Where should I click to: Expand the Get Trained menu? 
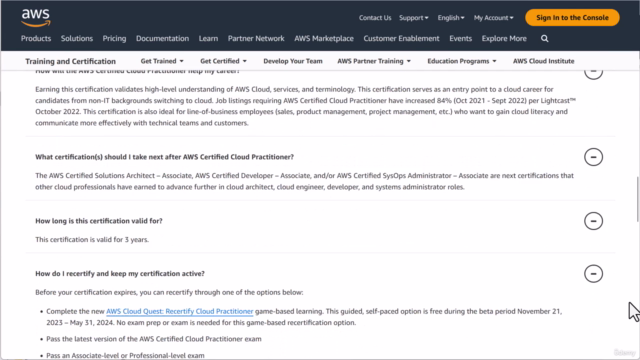tap(162, 61)
